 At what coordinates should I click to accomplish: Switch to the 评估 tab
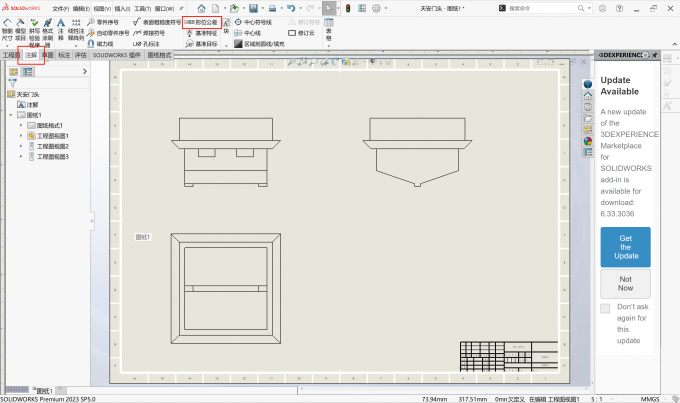(81, 55)
